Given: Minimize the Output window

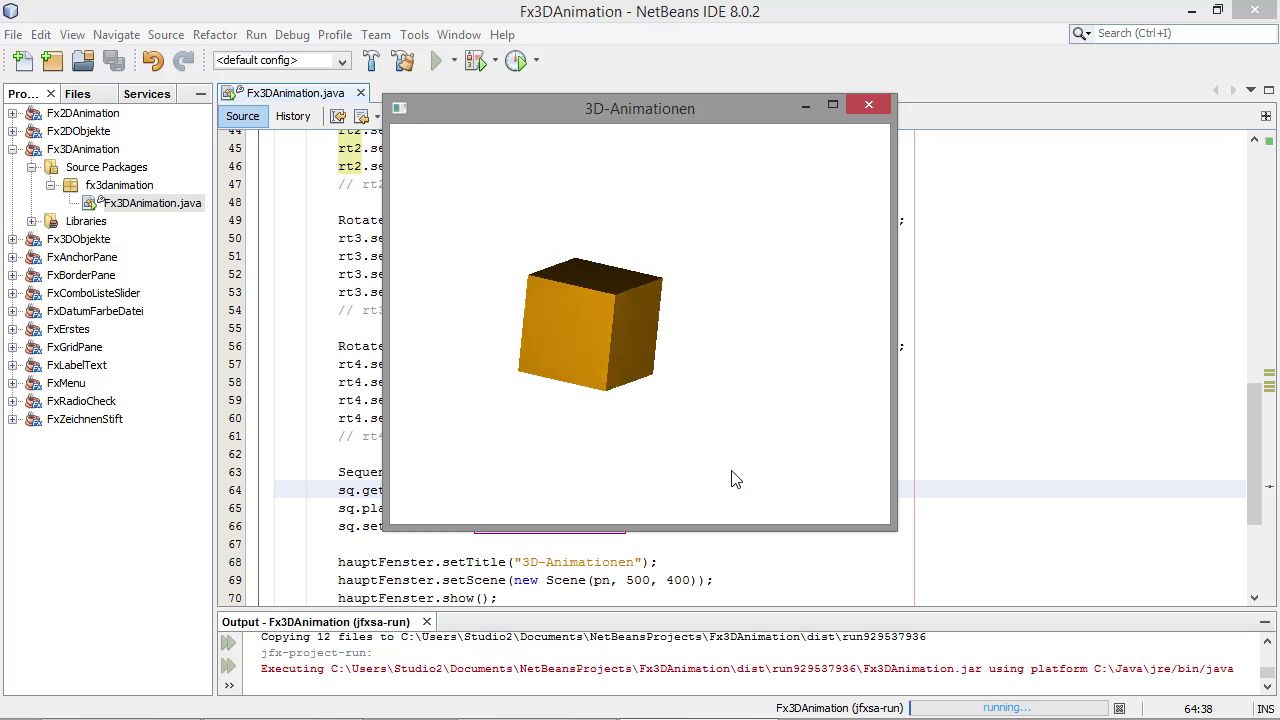Looking at the screenshot, I should [x=1265, y=622].
